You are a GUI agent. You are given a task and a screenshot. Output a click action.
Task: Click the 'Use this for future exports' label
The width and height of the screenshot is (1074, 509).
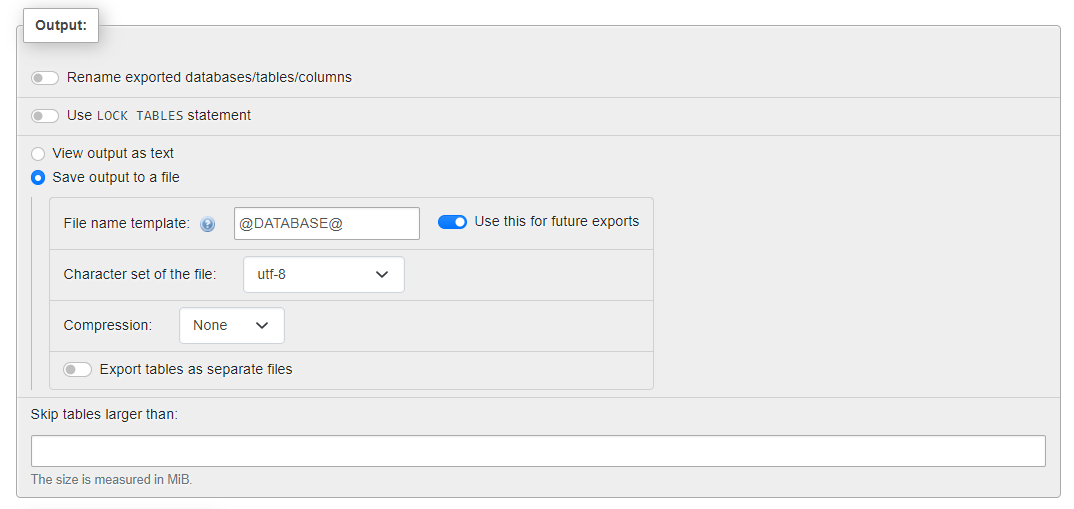tap(557, 222)
